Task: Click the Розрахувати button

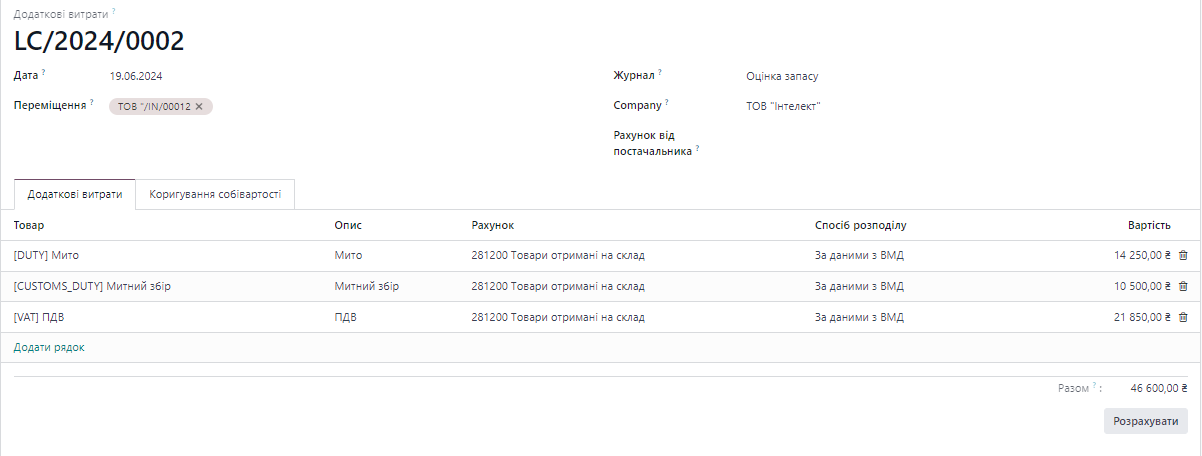Action: (1146, 421)
